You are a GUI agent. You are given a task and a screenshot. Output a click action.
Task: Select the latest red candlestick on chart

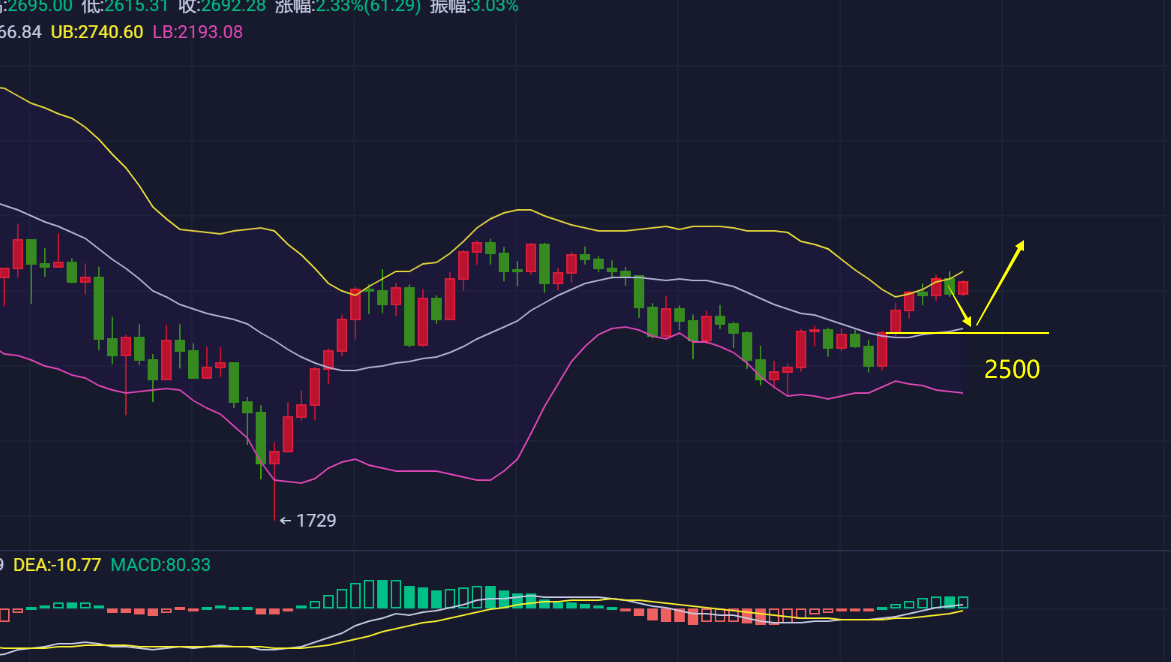click(963, 288)
